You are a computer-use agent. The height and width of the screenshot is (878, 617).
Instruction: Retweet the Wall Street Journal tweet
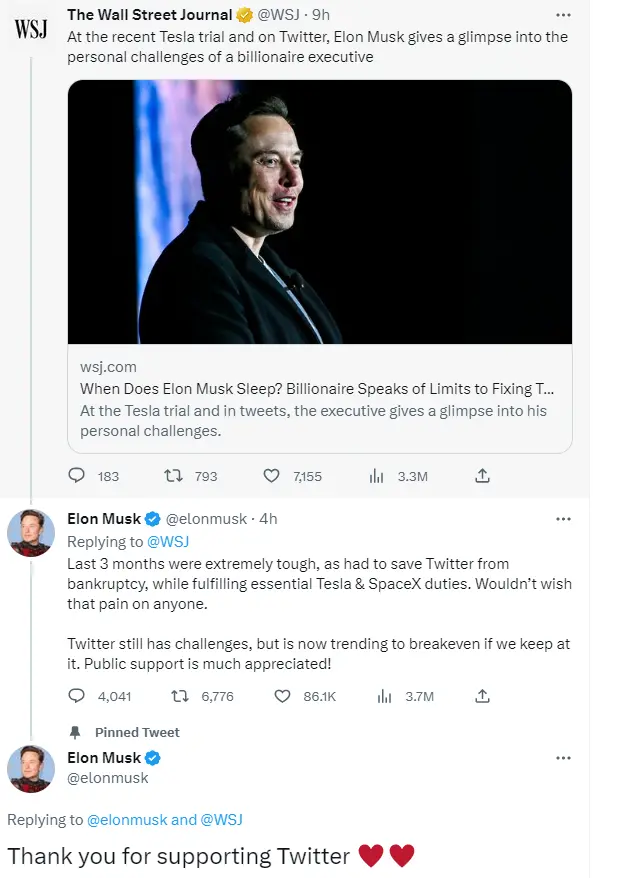pos(173,476)
